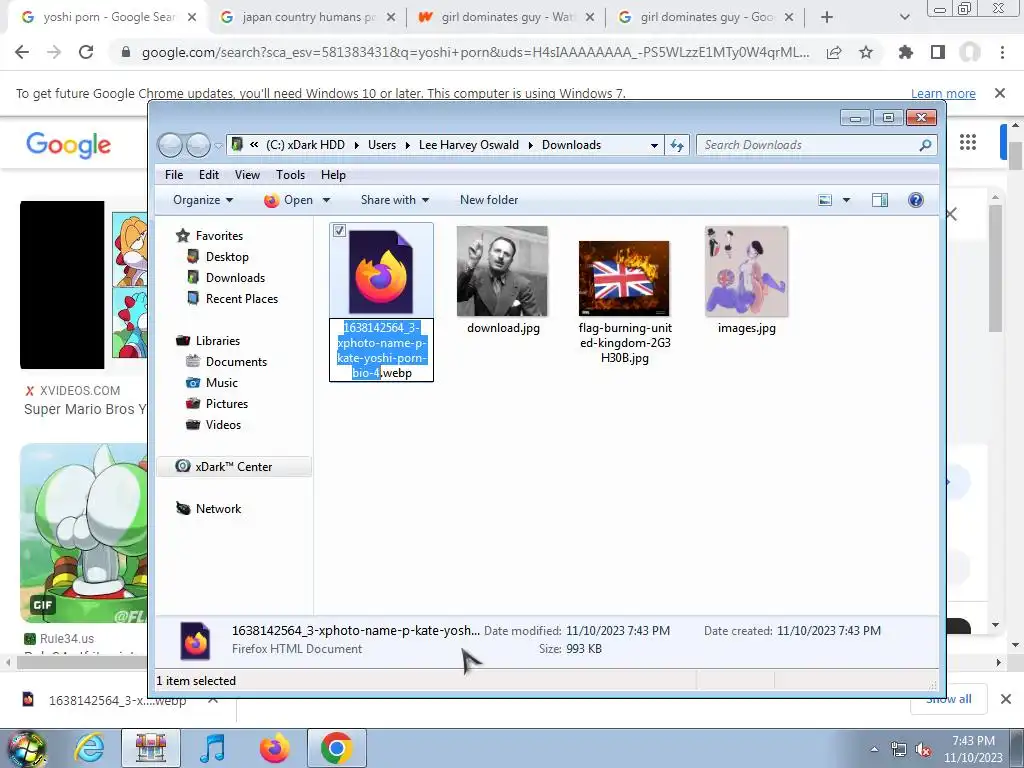Close the Chrome downloads bar
Viewport: 1024px width, 768px height.
tap(1006, 699)
